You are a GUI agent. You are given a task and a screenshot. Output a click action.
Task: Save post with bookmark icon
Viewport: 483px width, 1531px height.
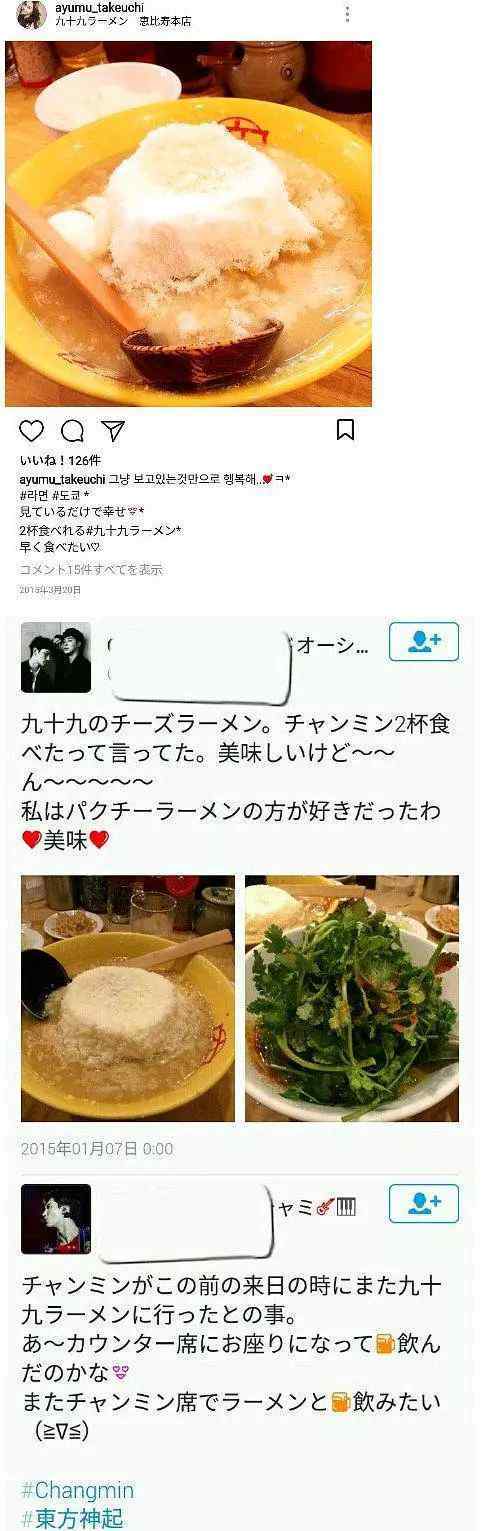pyautogui.click(x=345, y=430)
